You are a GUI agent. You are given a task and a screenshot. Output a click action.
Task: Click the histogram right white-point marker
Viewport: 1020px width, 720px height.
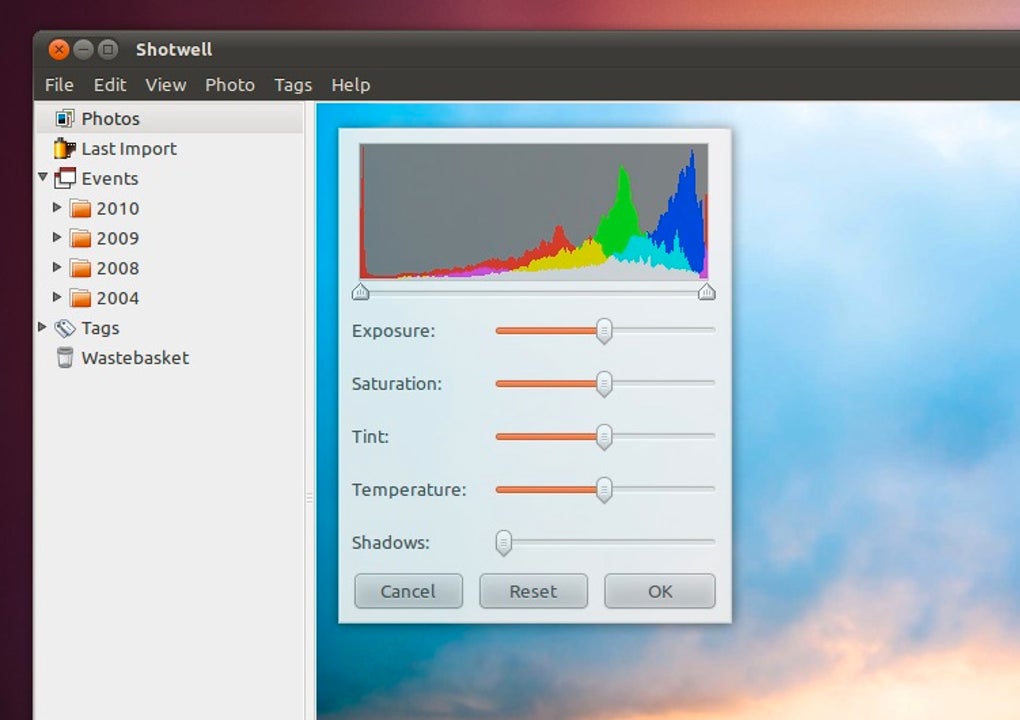706,292
